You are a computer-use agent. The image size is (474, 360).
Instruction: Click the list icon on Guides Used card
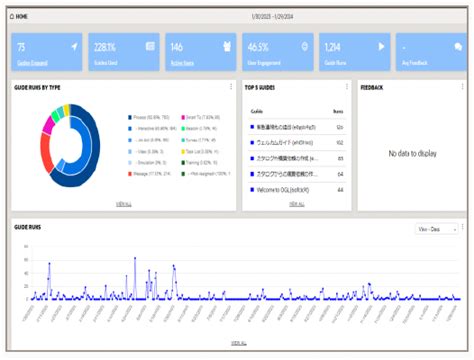[x=150, y=46]
